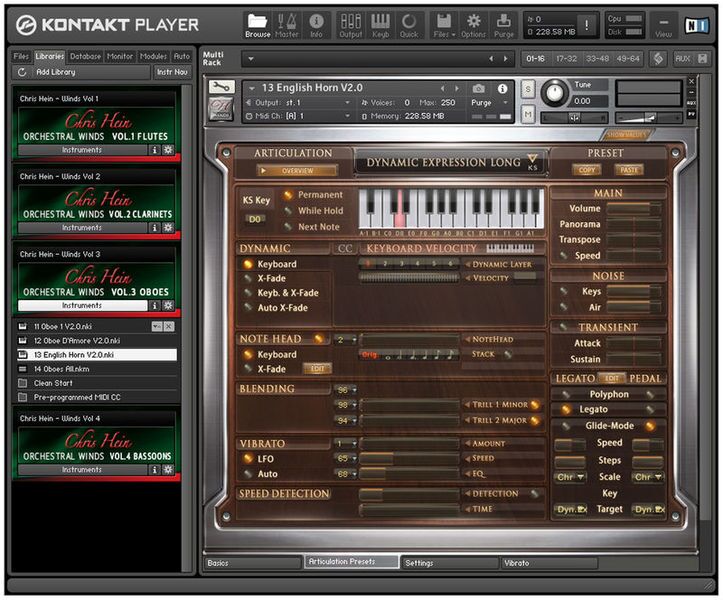Open settings gear for Vol 4 Bassoons
Image resolution: width=723 pixels, height=600 pixels.
pyautogui.click(x=168, y=469)
